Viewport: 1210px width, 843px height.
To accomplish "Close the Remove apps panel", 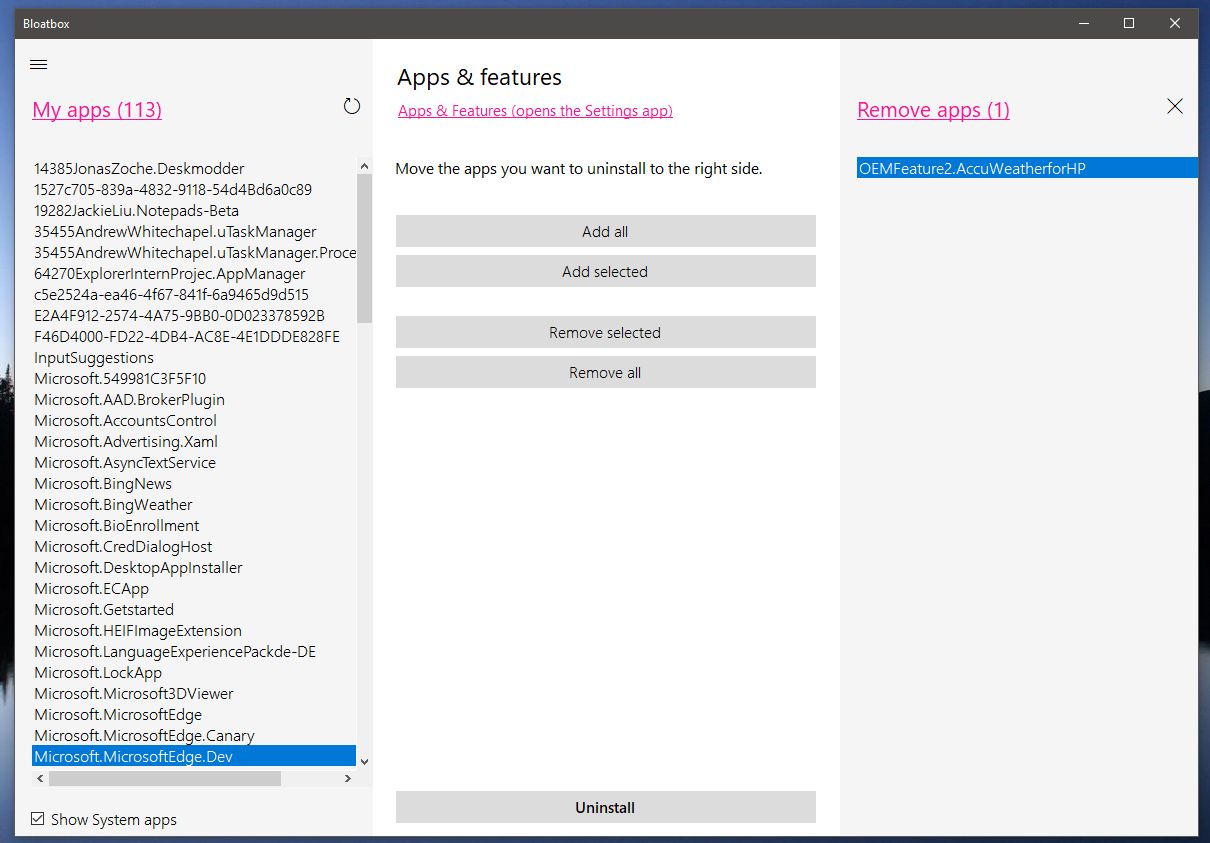I will click(1175, 106).
